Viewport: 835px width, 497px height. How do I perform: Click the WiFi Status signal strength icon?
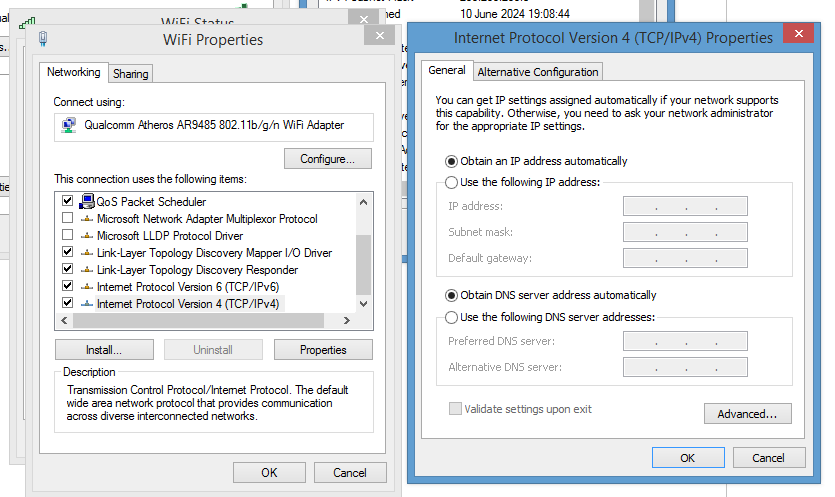click(x=27, y=23)
